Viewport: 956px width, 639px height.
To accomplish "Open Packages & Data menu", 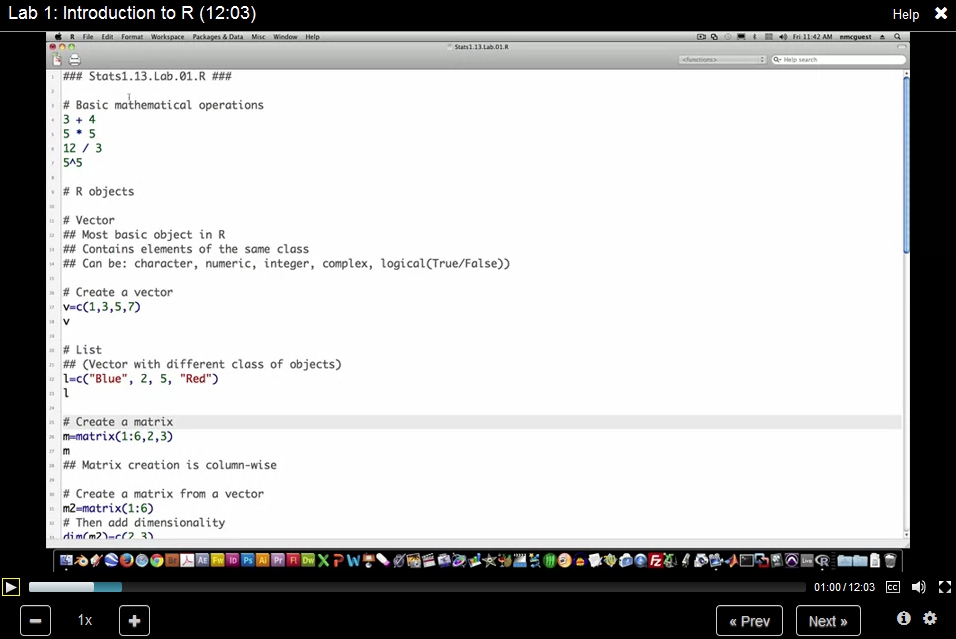I will pos(217,37).
